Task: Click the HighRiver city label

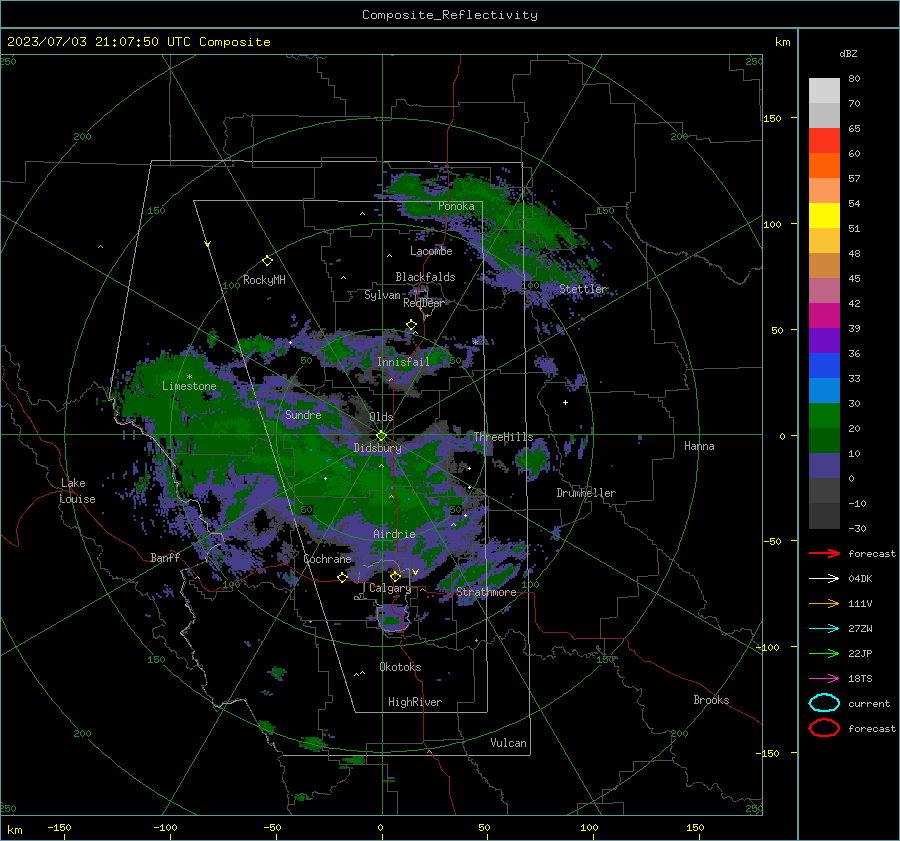Action: coord(414,702)
